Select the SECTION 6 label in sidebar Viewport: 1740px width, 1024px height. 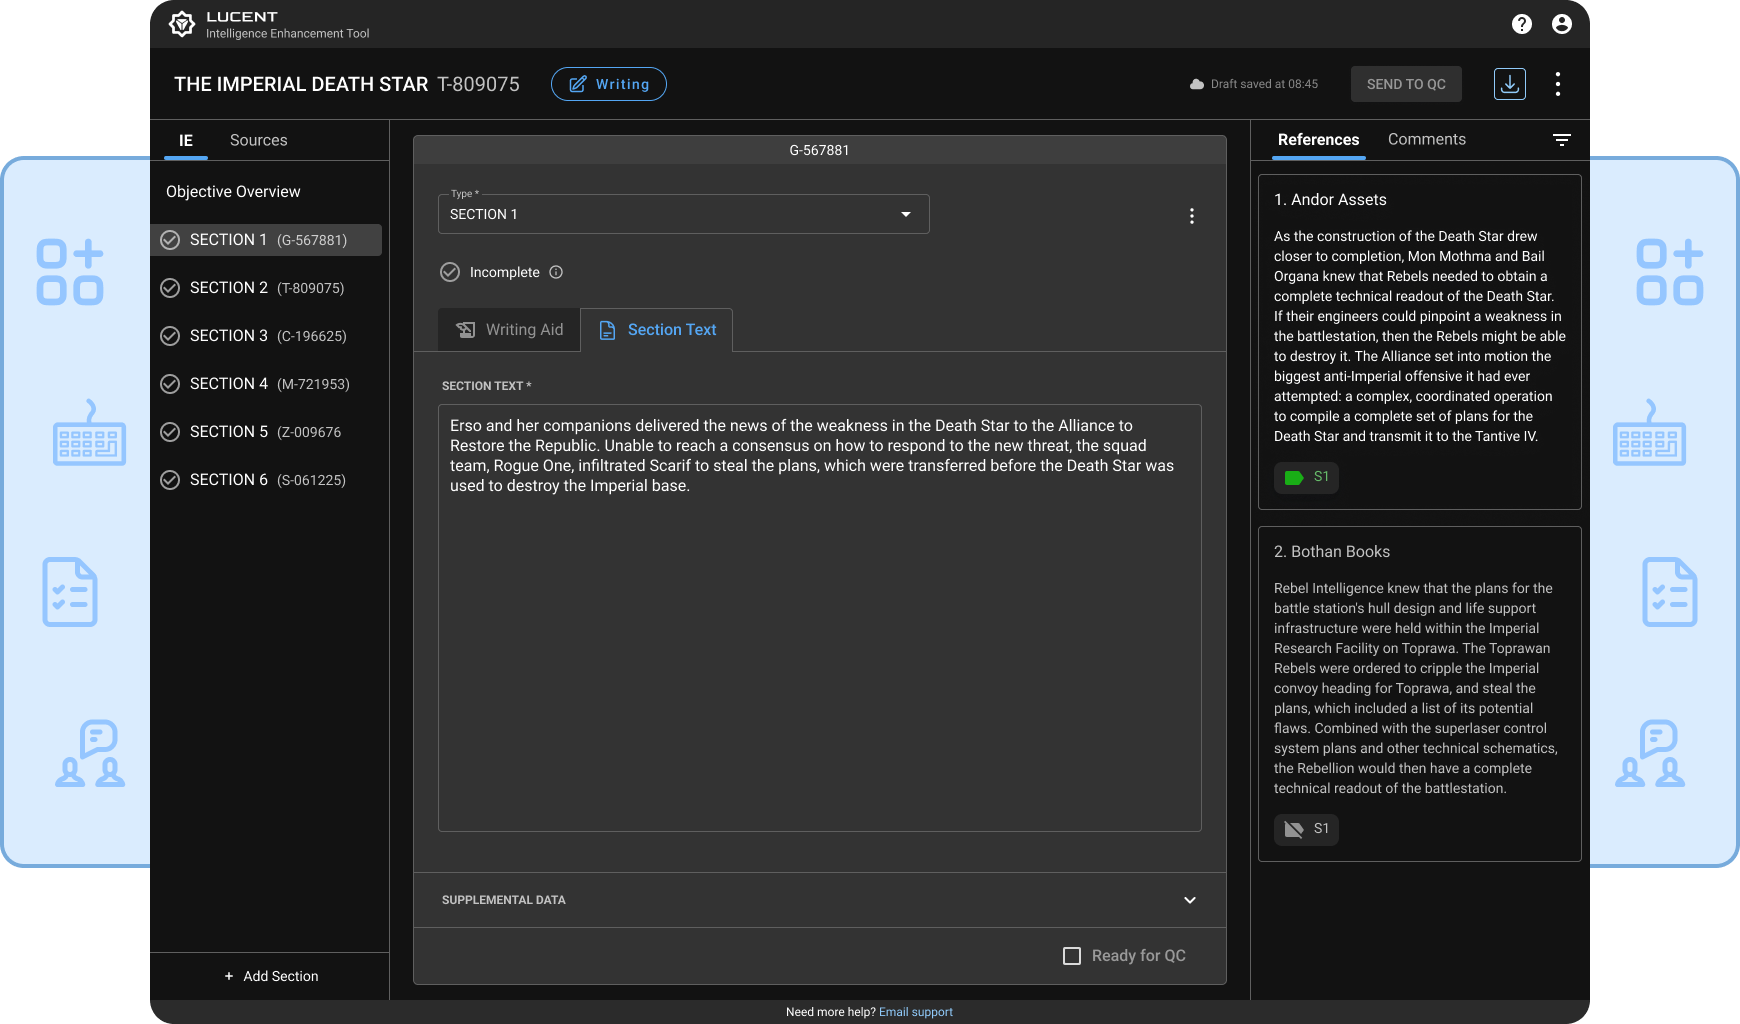coord(229,480)
